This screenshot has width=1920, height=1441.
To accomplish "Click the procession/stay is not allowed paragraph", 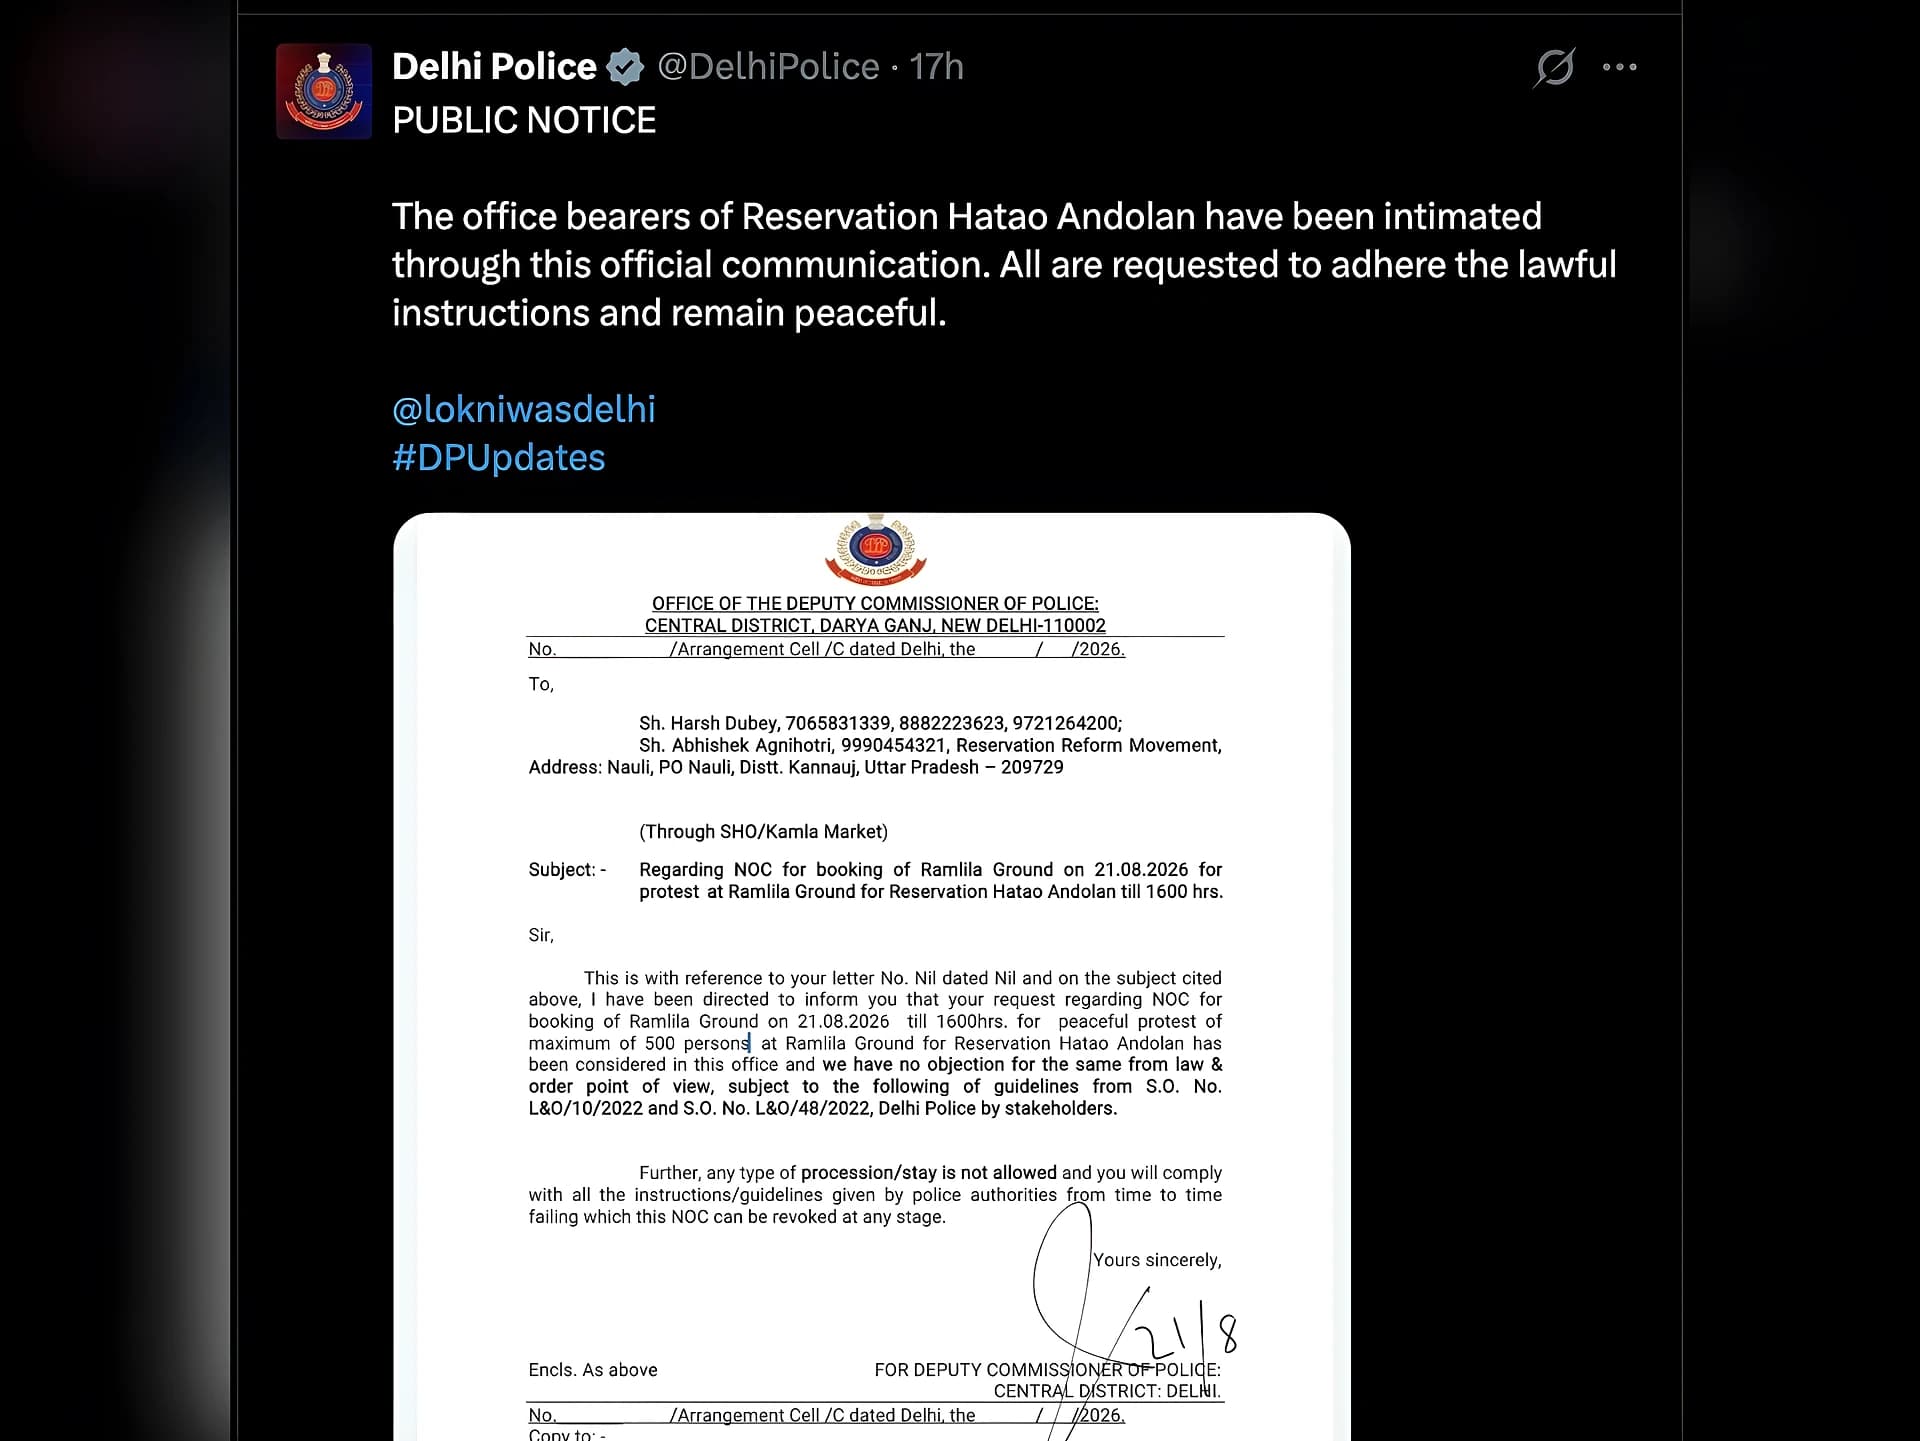I will (x=875, y=1194).
